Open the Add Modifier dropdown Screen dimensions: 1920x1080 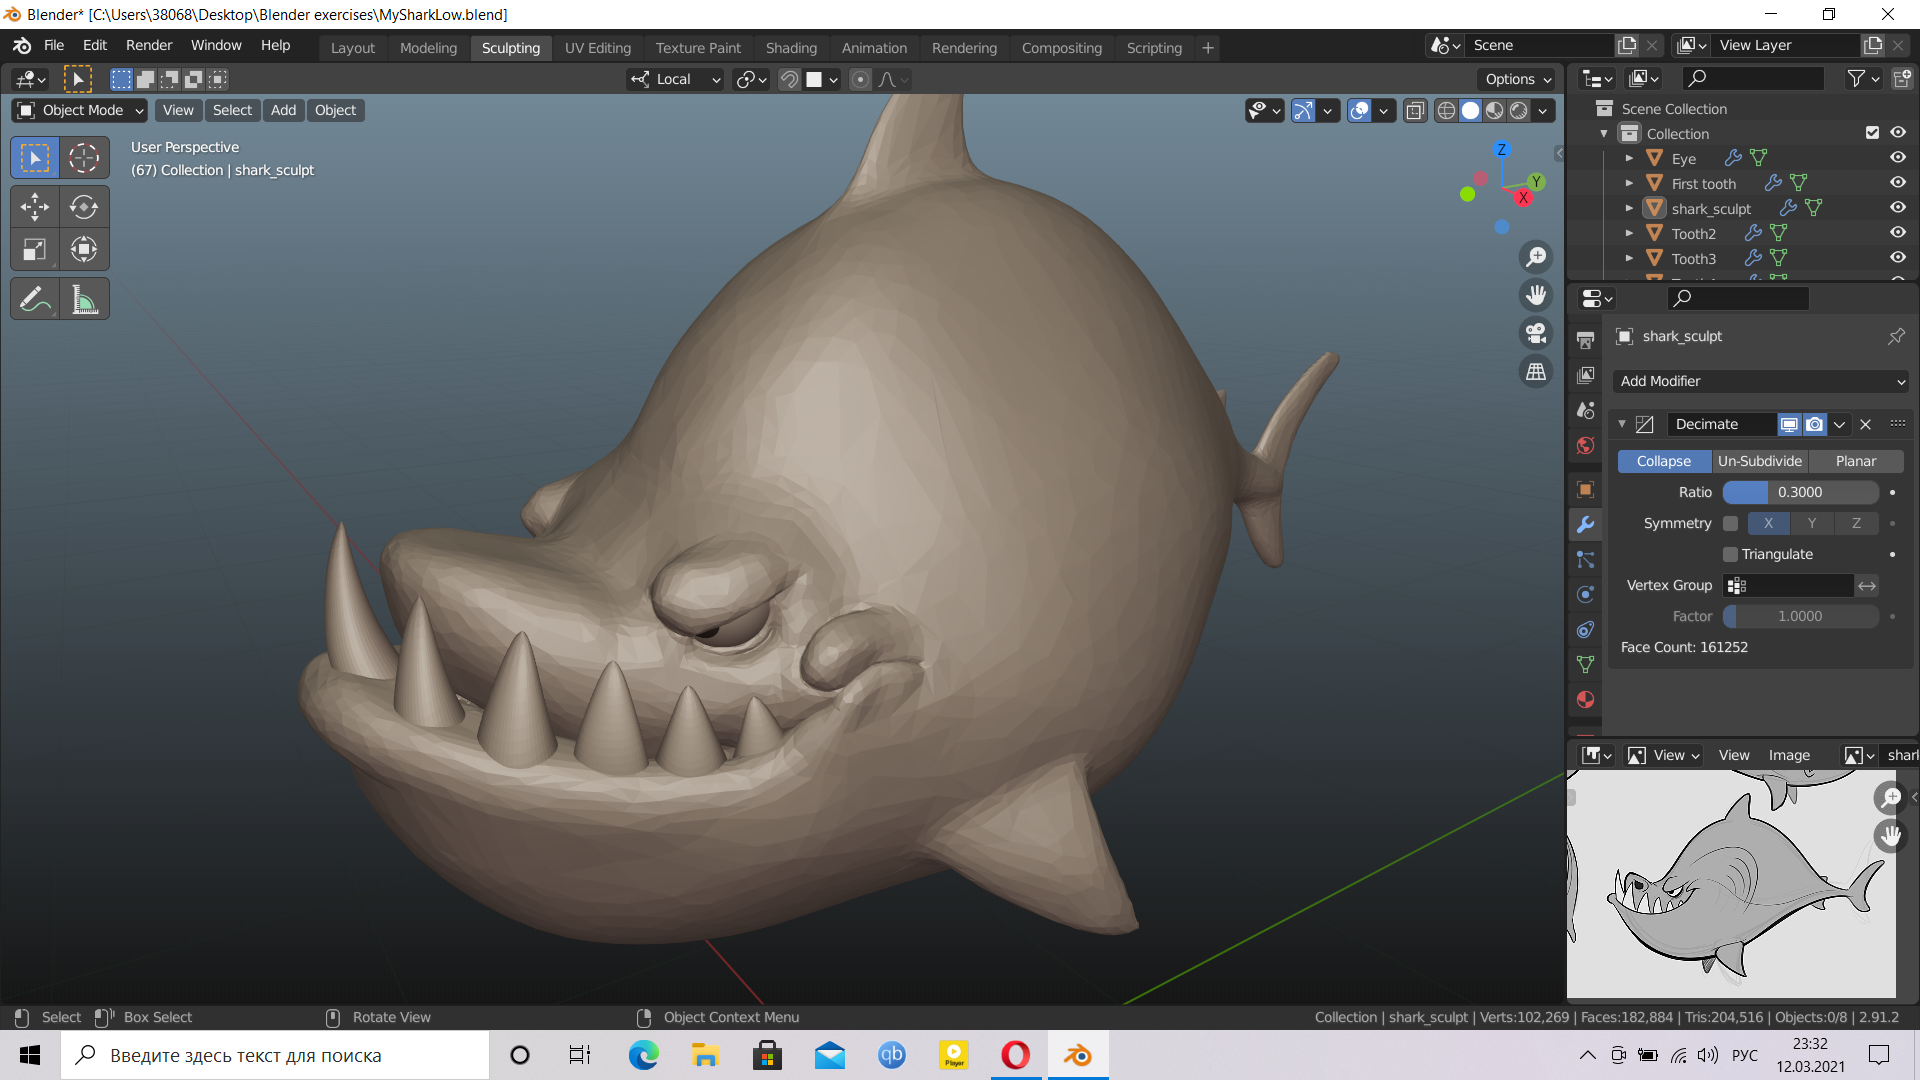click(x=1760, y=381)
